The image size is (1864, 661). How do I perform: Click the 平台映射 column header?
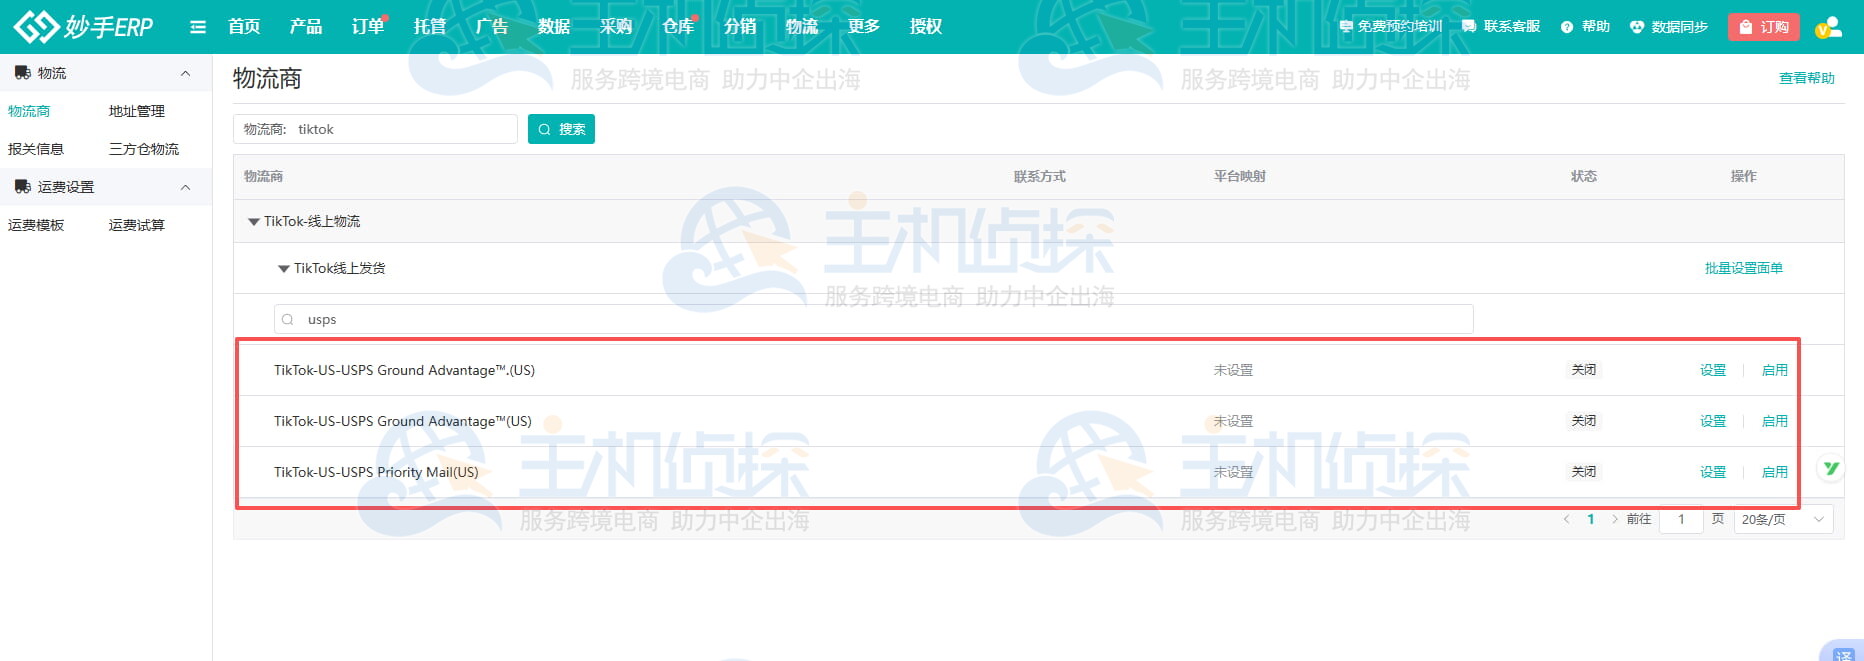[1240, 176]
